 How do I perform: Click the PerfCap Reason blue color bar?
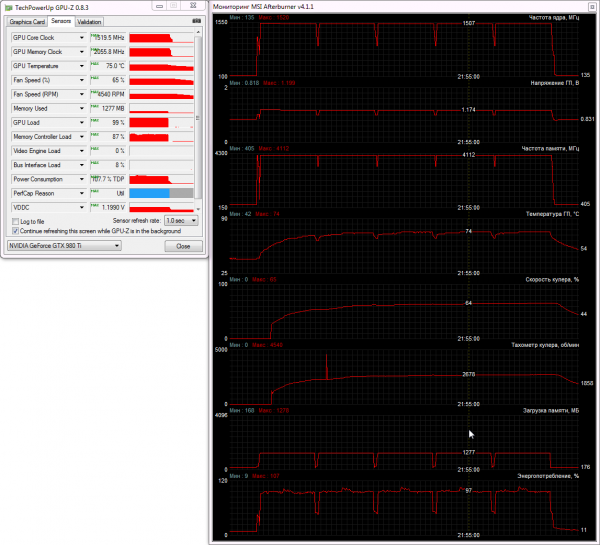tap(149, 193)
